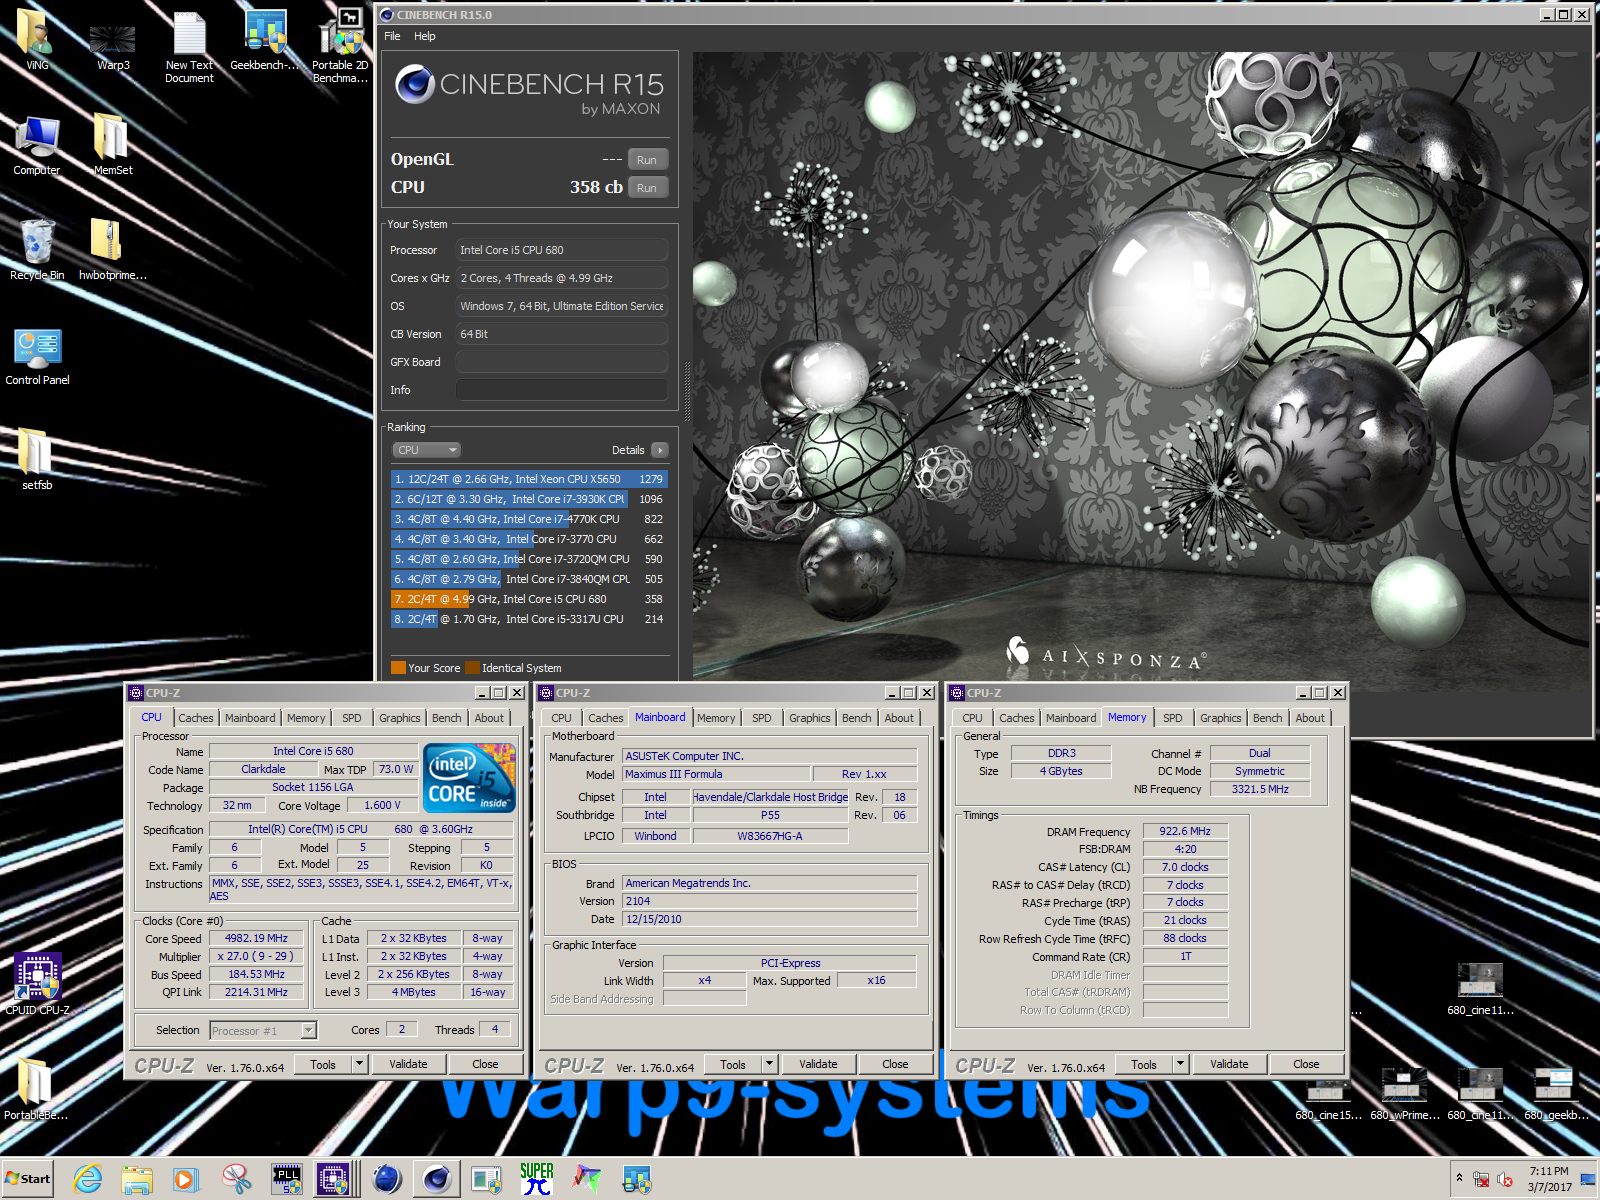1600x1200 pixels.
Task: Open About tab in right CPU-Z window
Action: (1310, 718)
